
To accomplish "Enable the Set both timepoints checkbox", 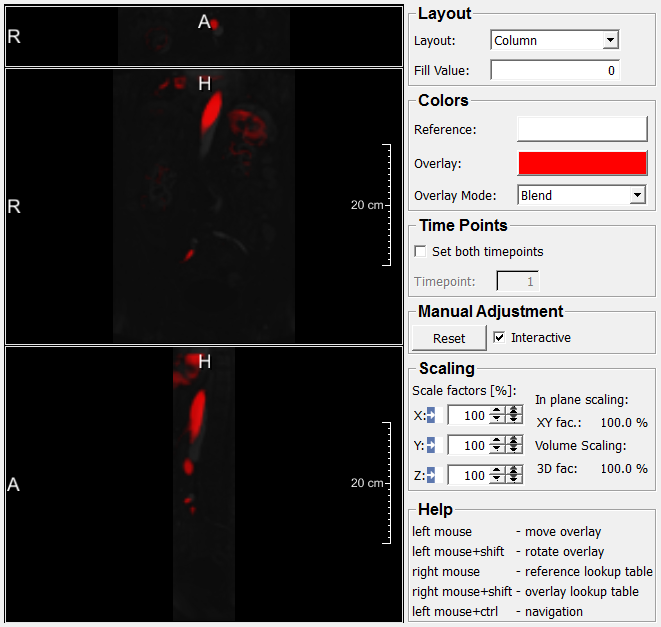I will 421,251.
